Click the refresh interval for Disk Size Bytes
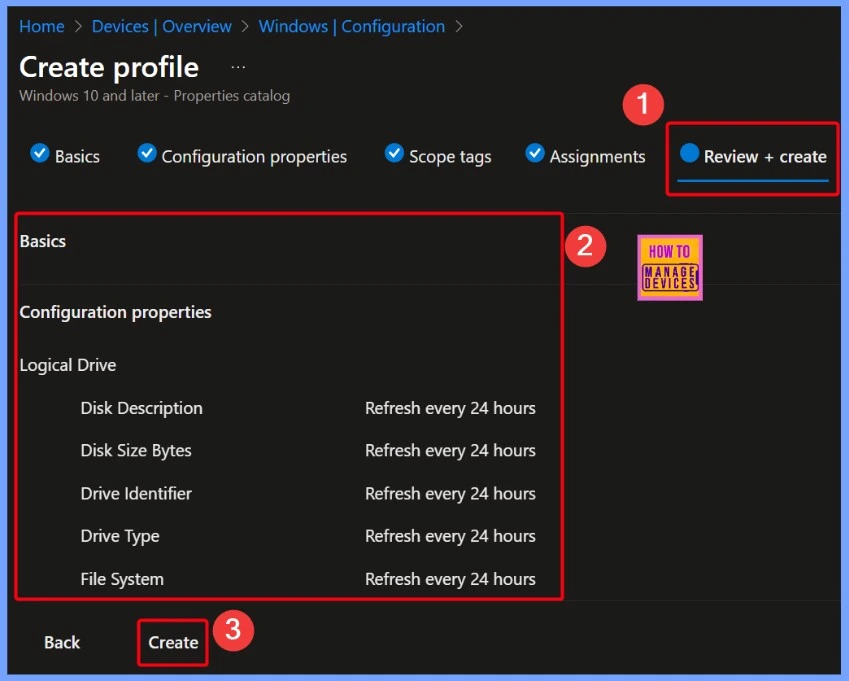Viewport: 849px width, 681px height. (450, 451)
